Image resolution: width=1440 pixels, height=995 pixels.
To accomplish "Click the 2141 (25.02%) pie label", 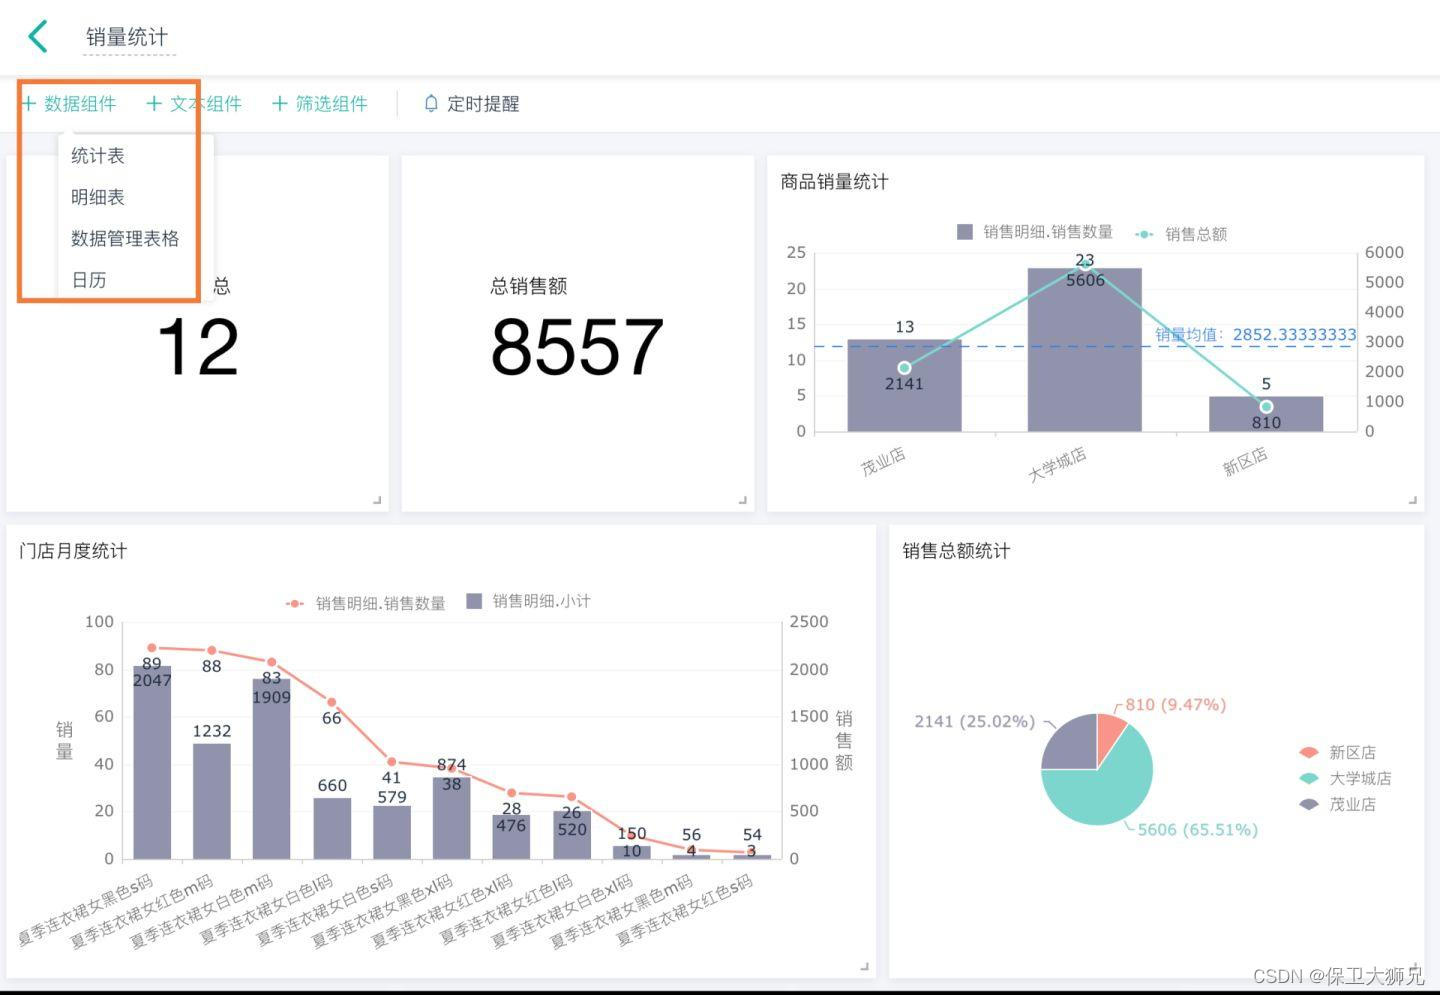I will (974, 721).
